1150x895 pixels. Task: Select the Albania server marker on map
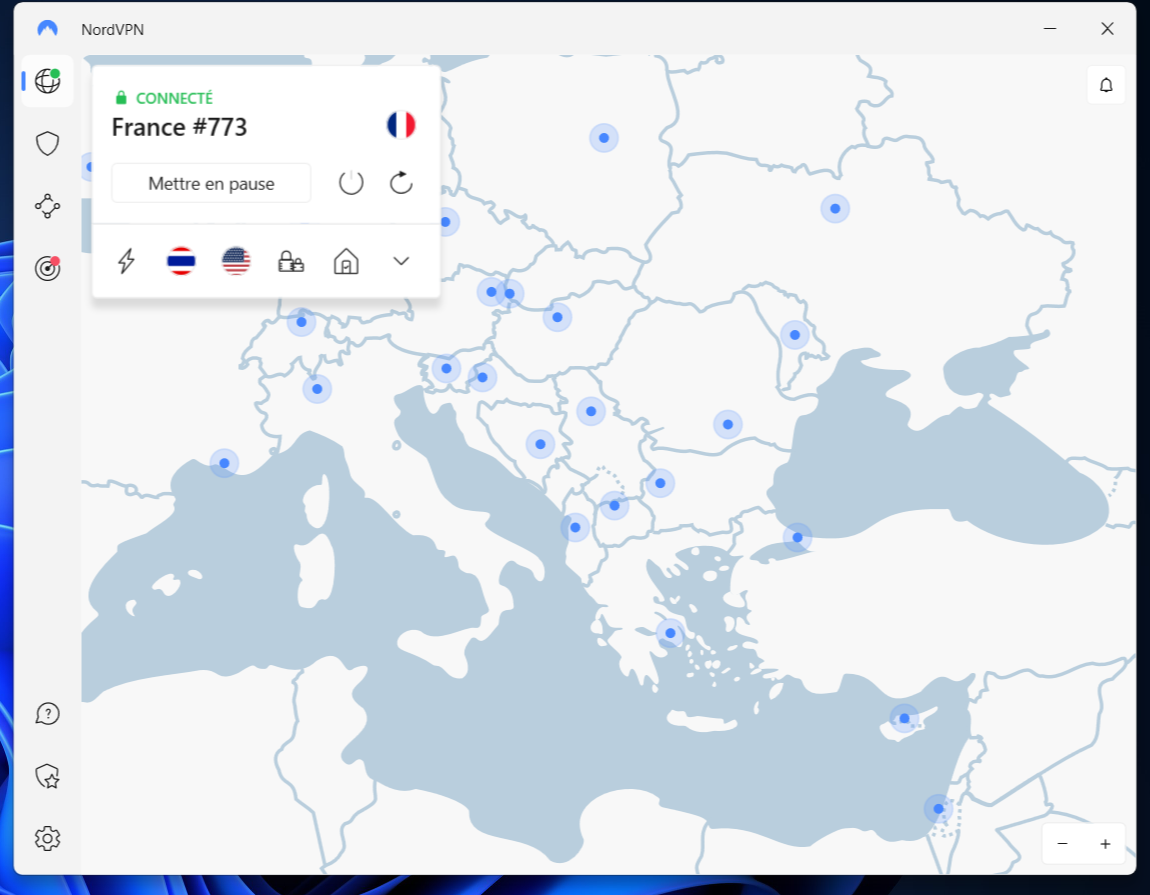tap(575, 527)
